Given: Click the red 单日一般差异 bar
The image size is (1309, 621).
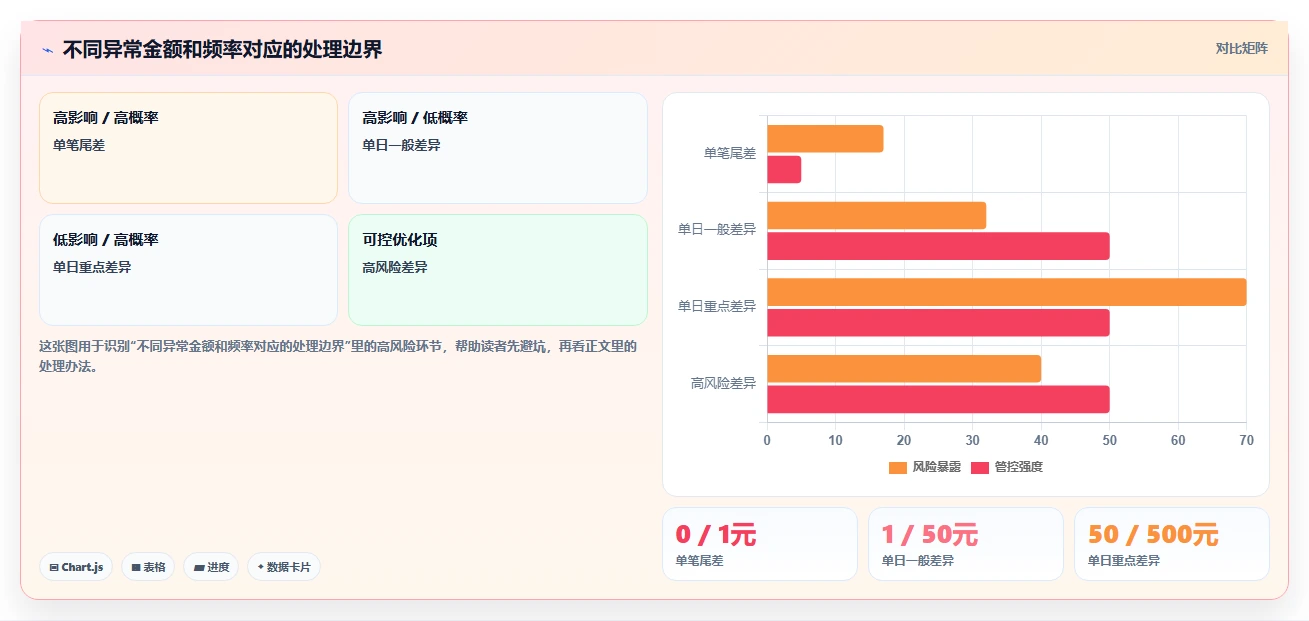Looking at the screenshot, I should pos(938,246).
